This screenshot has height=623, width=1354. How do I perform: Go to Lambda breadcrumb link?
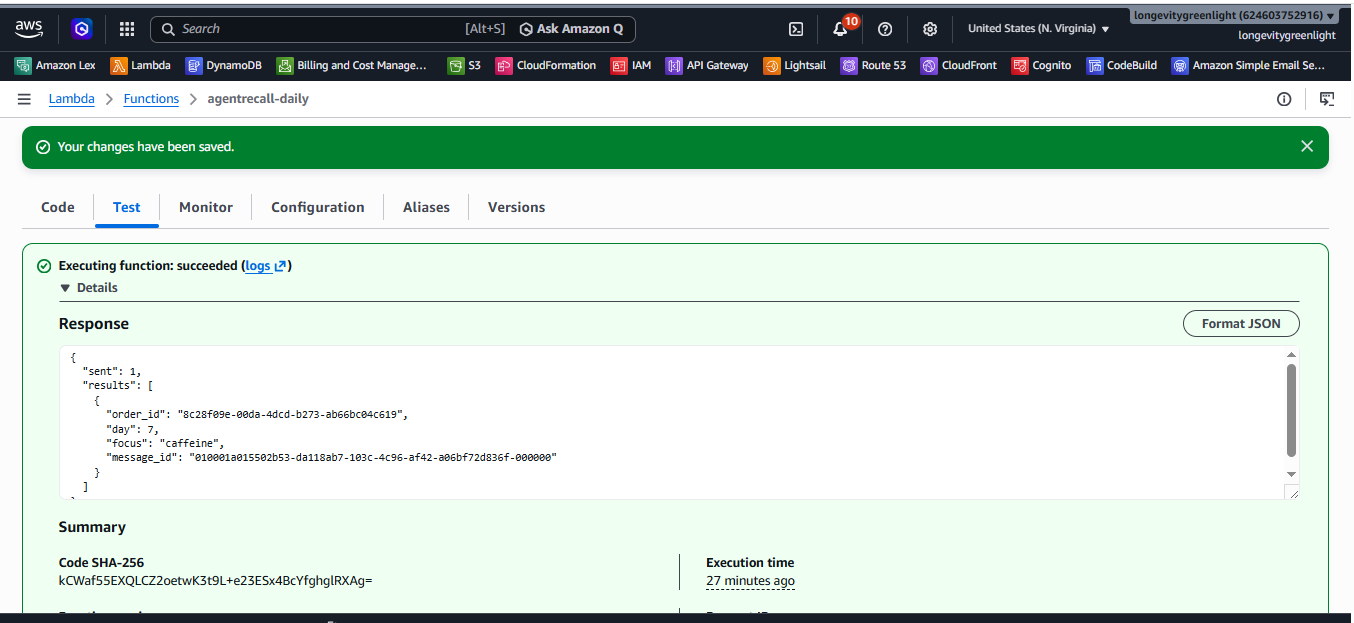(72, 99)
